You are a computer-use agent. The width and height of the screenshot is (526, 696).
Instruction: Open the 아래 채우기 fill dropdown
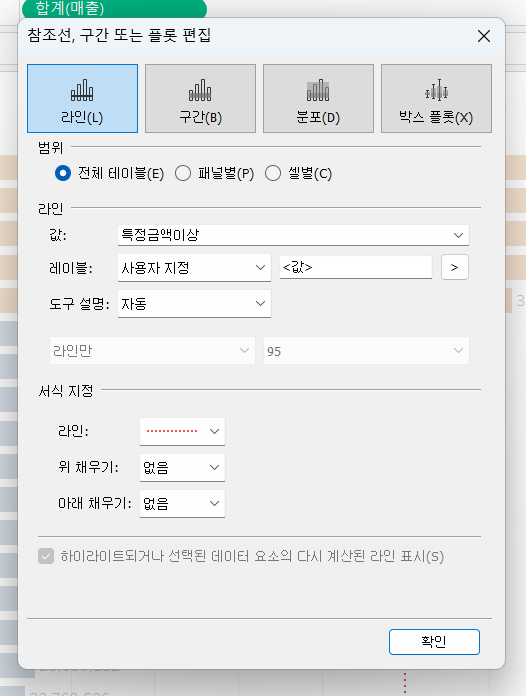click(182, 503)
